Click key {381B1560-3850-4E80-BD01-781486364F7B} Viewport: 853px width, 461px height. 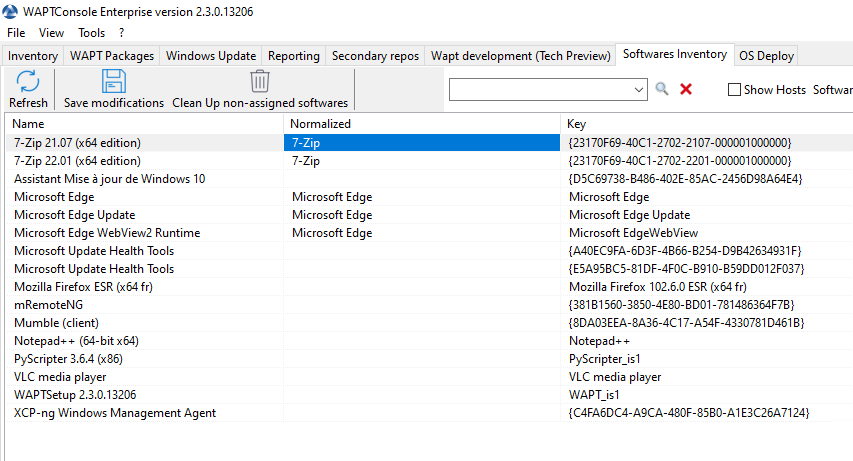682,304
